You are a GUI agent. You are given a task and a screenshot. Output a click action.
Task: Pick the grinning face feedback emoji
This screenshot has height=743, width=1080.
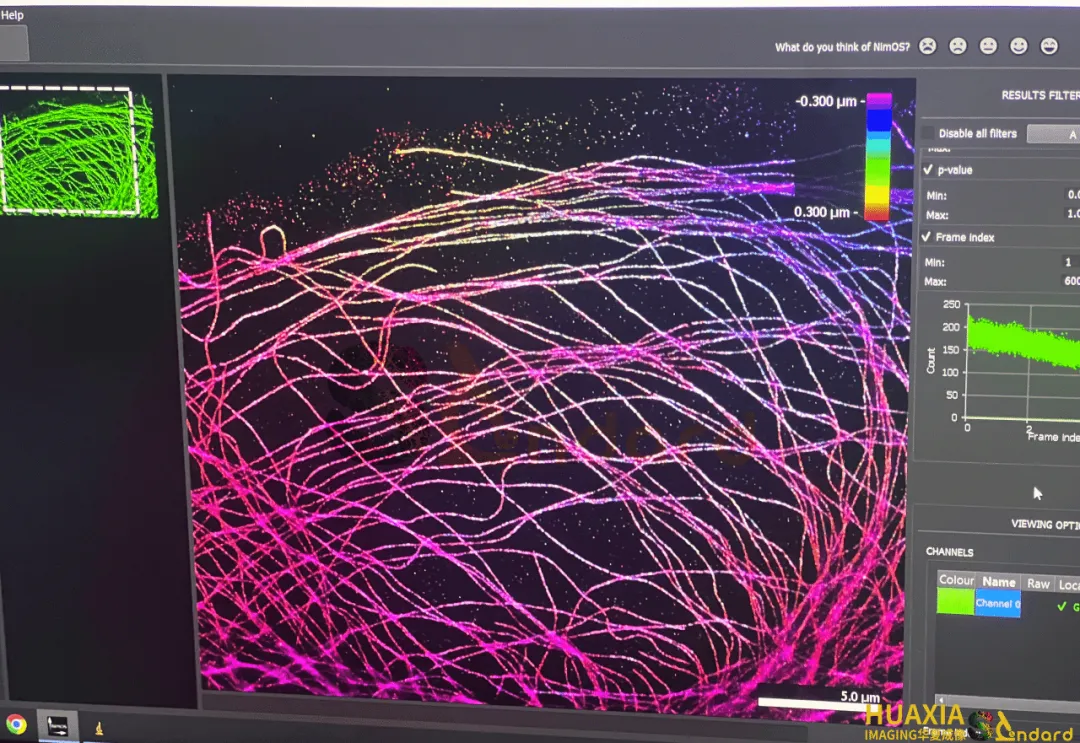[1049, 46]
